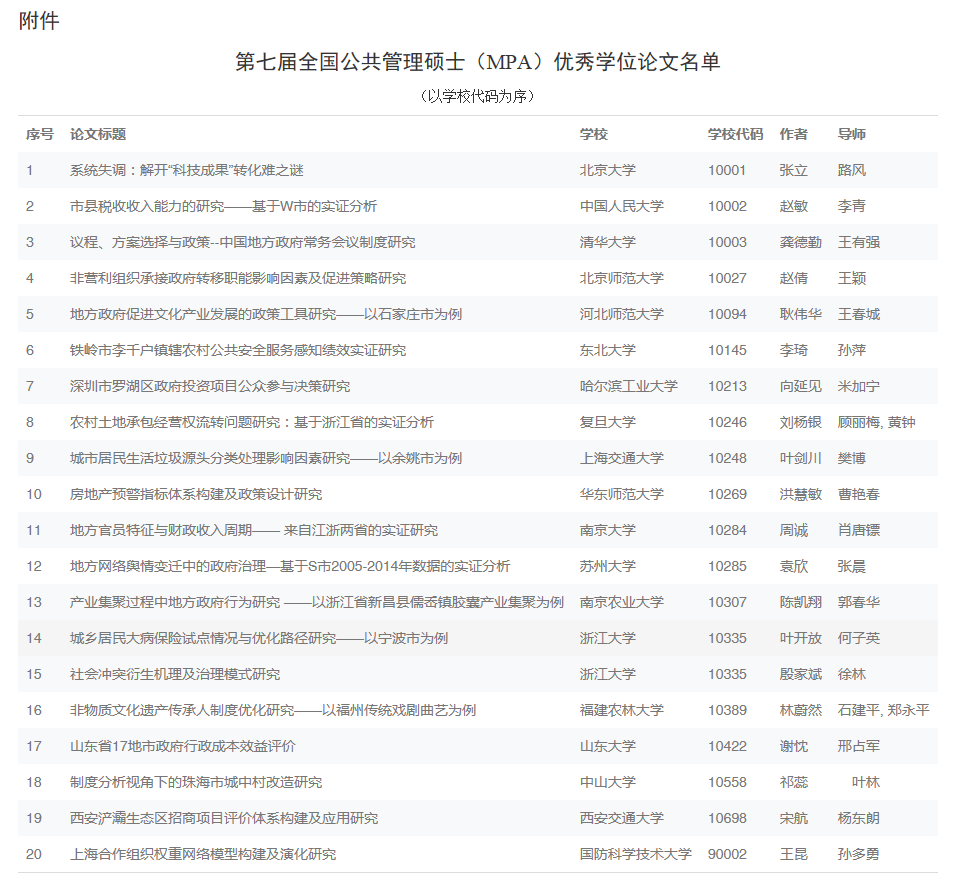Select author name 耿伟华
959x883 pixels.
(800, 314)
